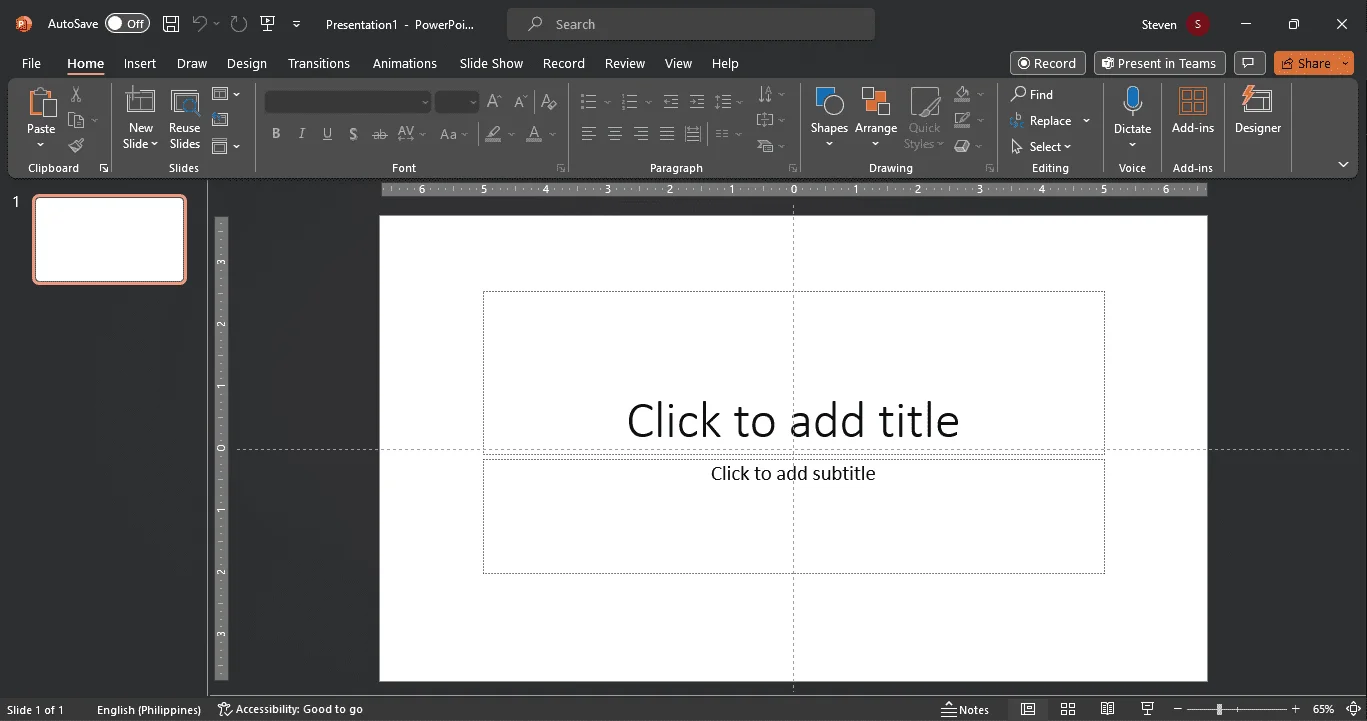The image size is (1367, 721).
Task: Switch to Slide Sorter view
Action: click(x=1067, y=709)
